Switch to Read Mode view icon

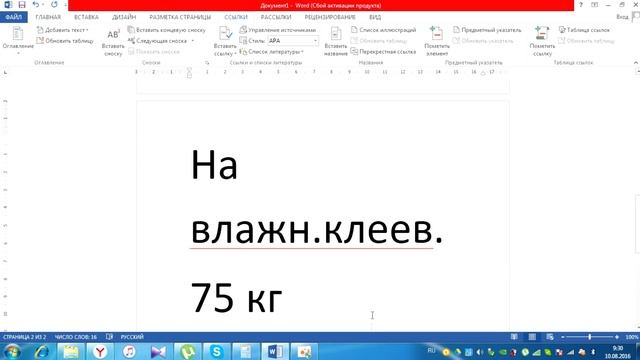click(514, 337)
